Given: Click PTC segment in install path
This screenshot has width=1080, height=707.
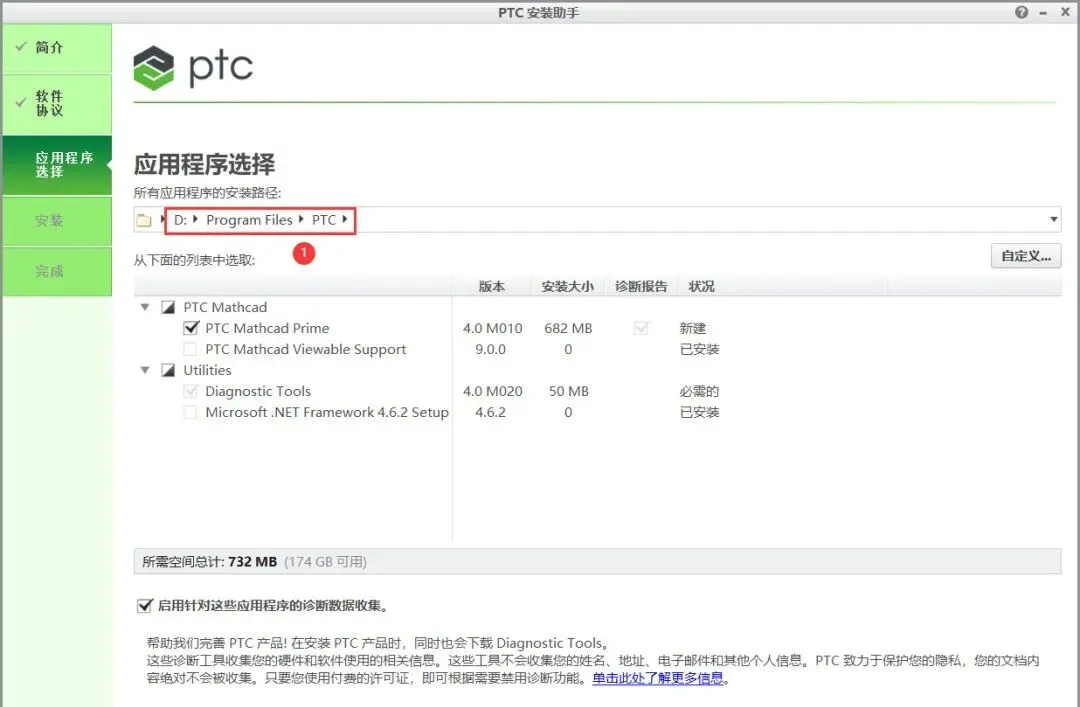Looking at the screenshot, I should 324,220.
